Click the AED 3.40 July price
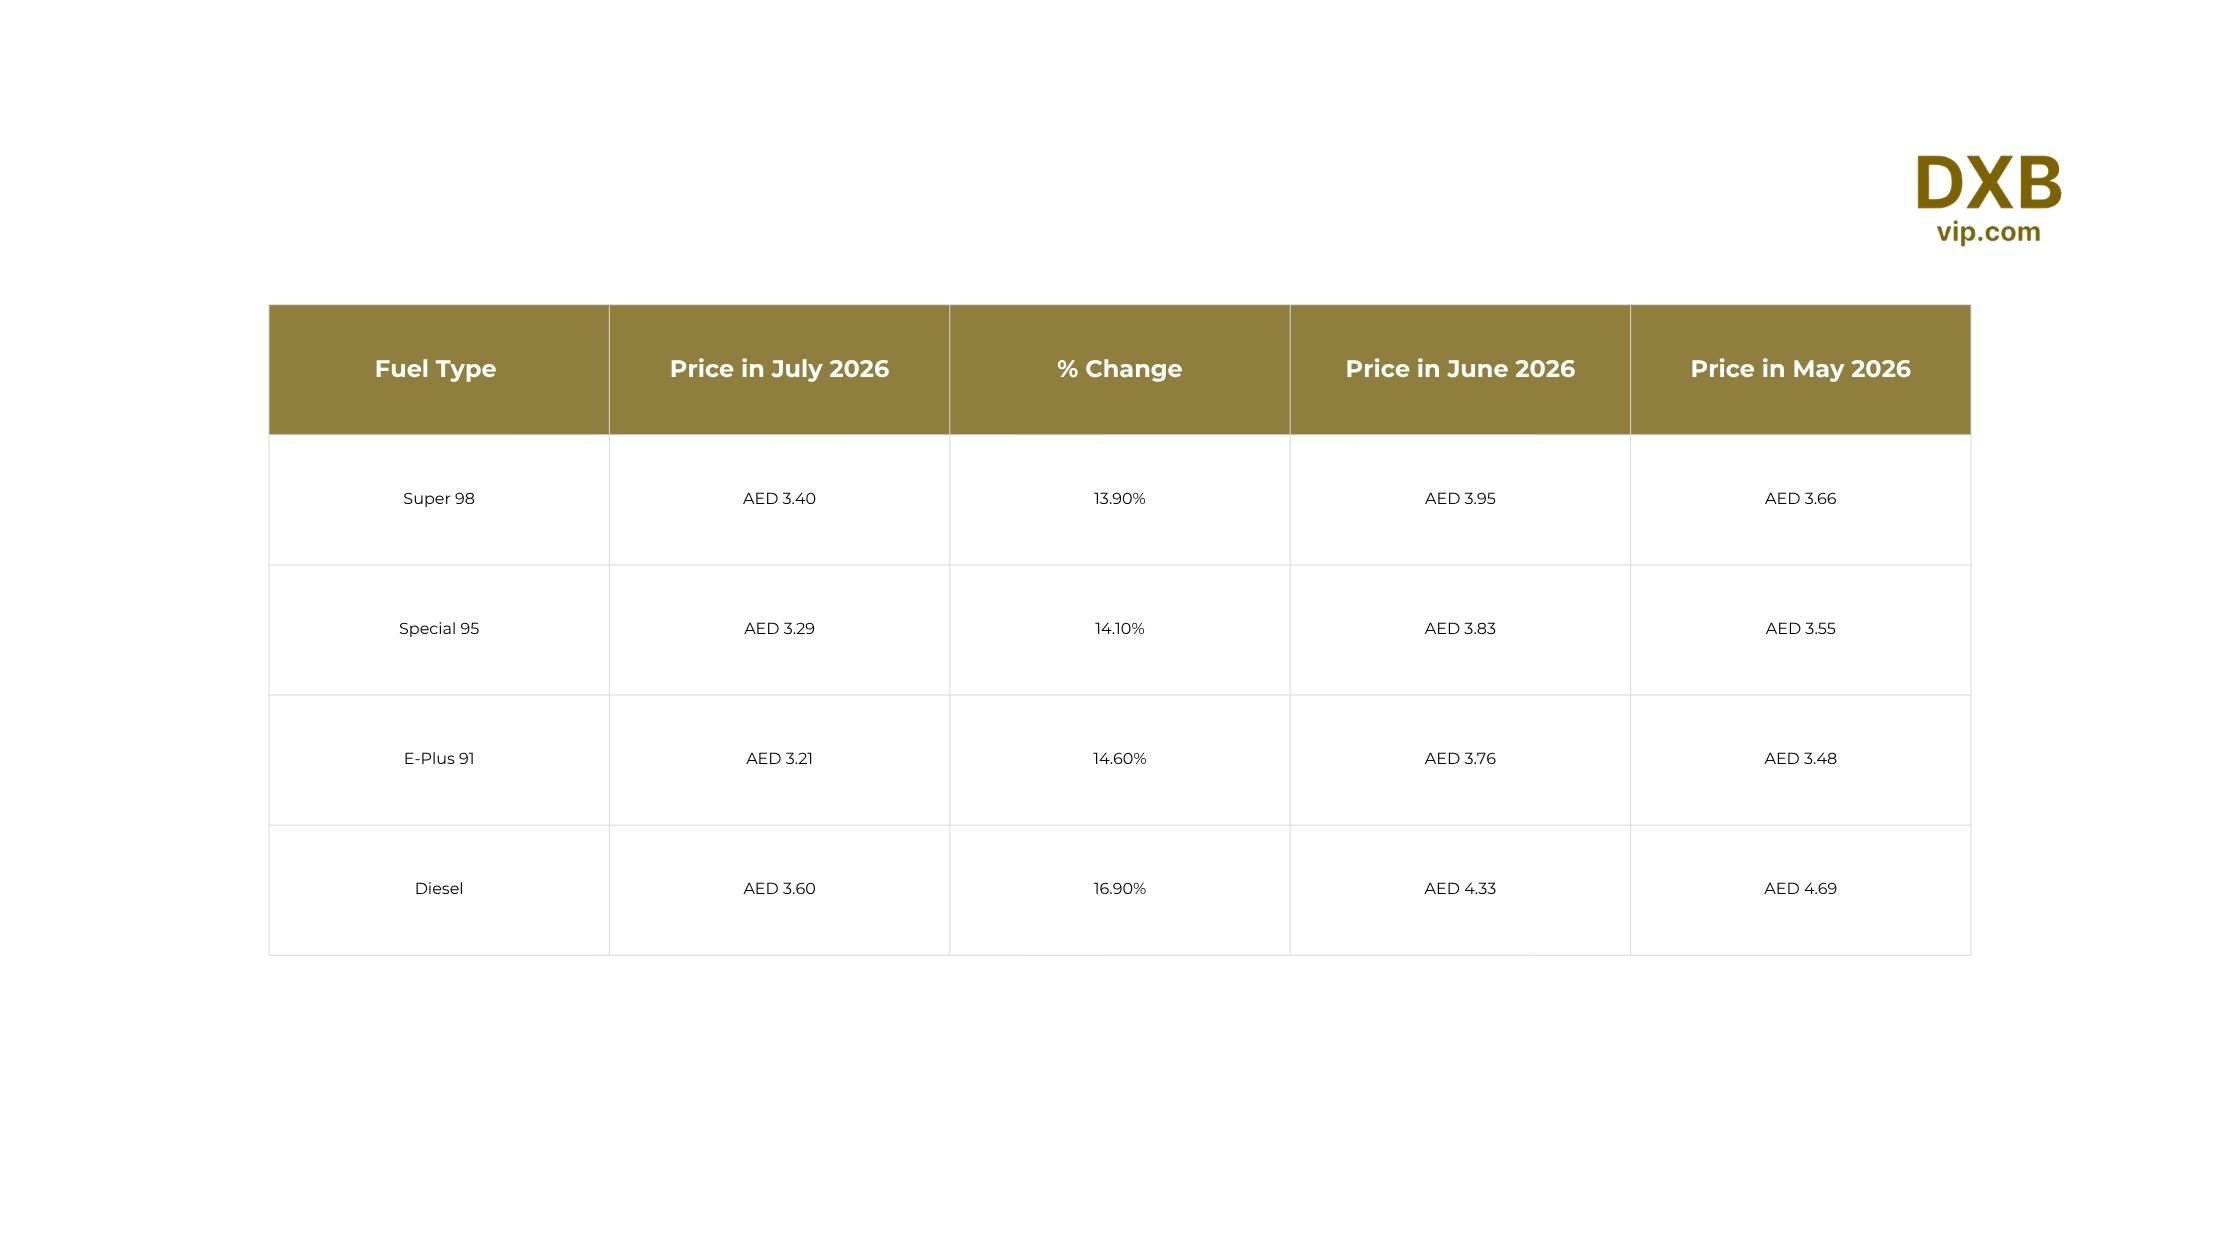This screenshot has height=1260, width=2240. click(779, 499)
